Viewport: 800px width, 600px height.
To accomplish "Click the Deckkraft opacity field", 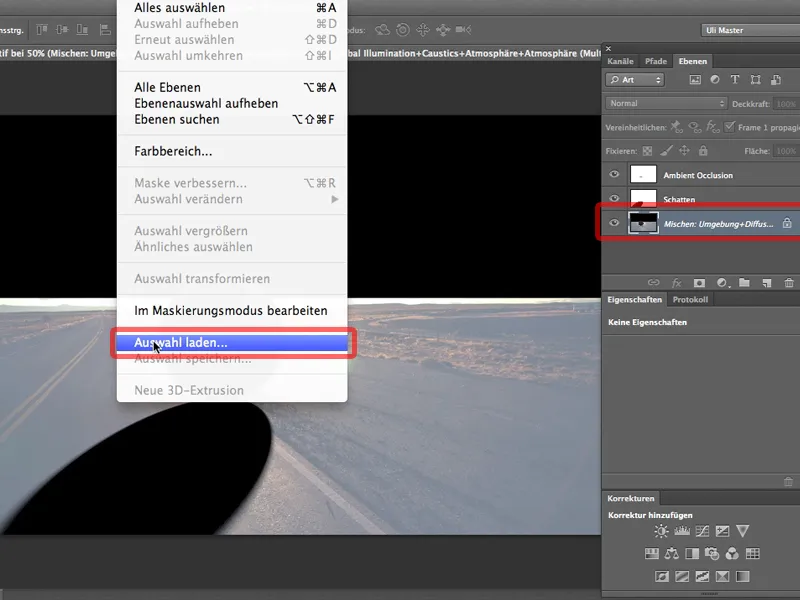I will coord(786,104).
